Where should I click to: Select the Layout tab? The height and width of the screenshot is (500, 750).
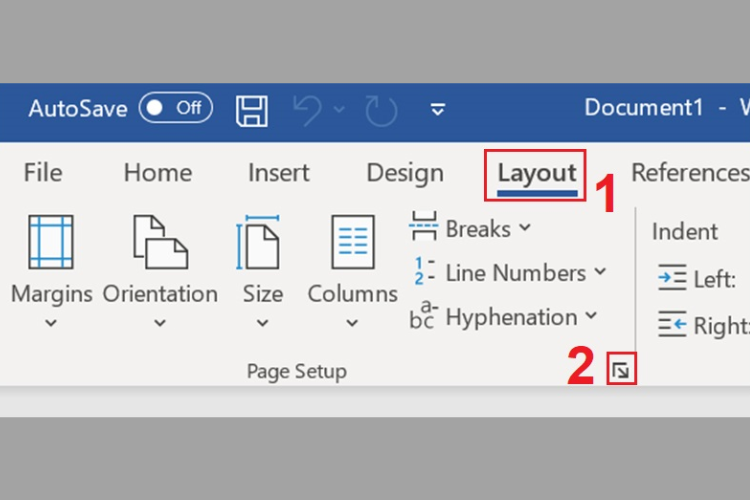(x=536, y=175)
